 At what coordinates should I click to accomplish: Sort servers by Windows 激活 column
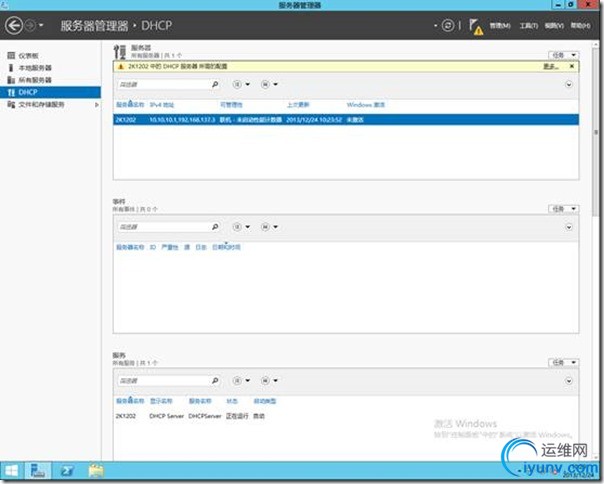366,105
